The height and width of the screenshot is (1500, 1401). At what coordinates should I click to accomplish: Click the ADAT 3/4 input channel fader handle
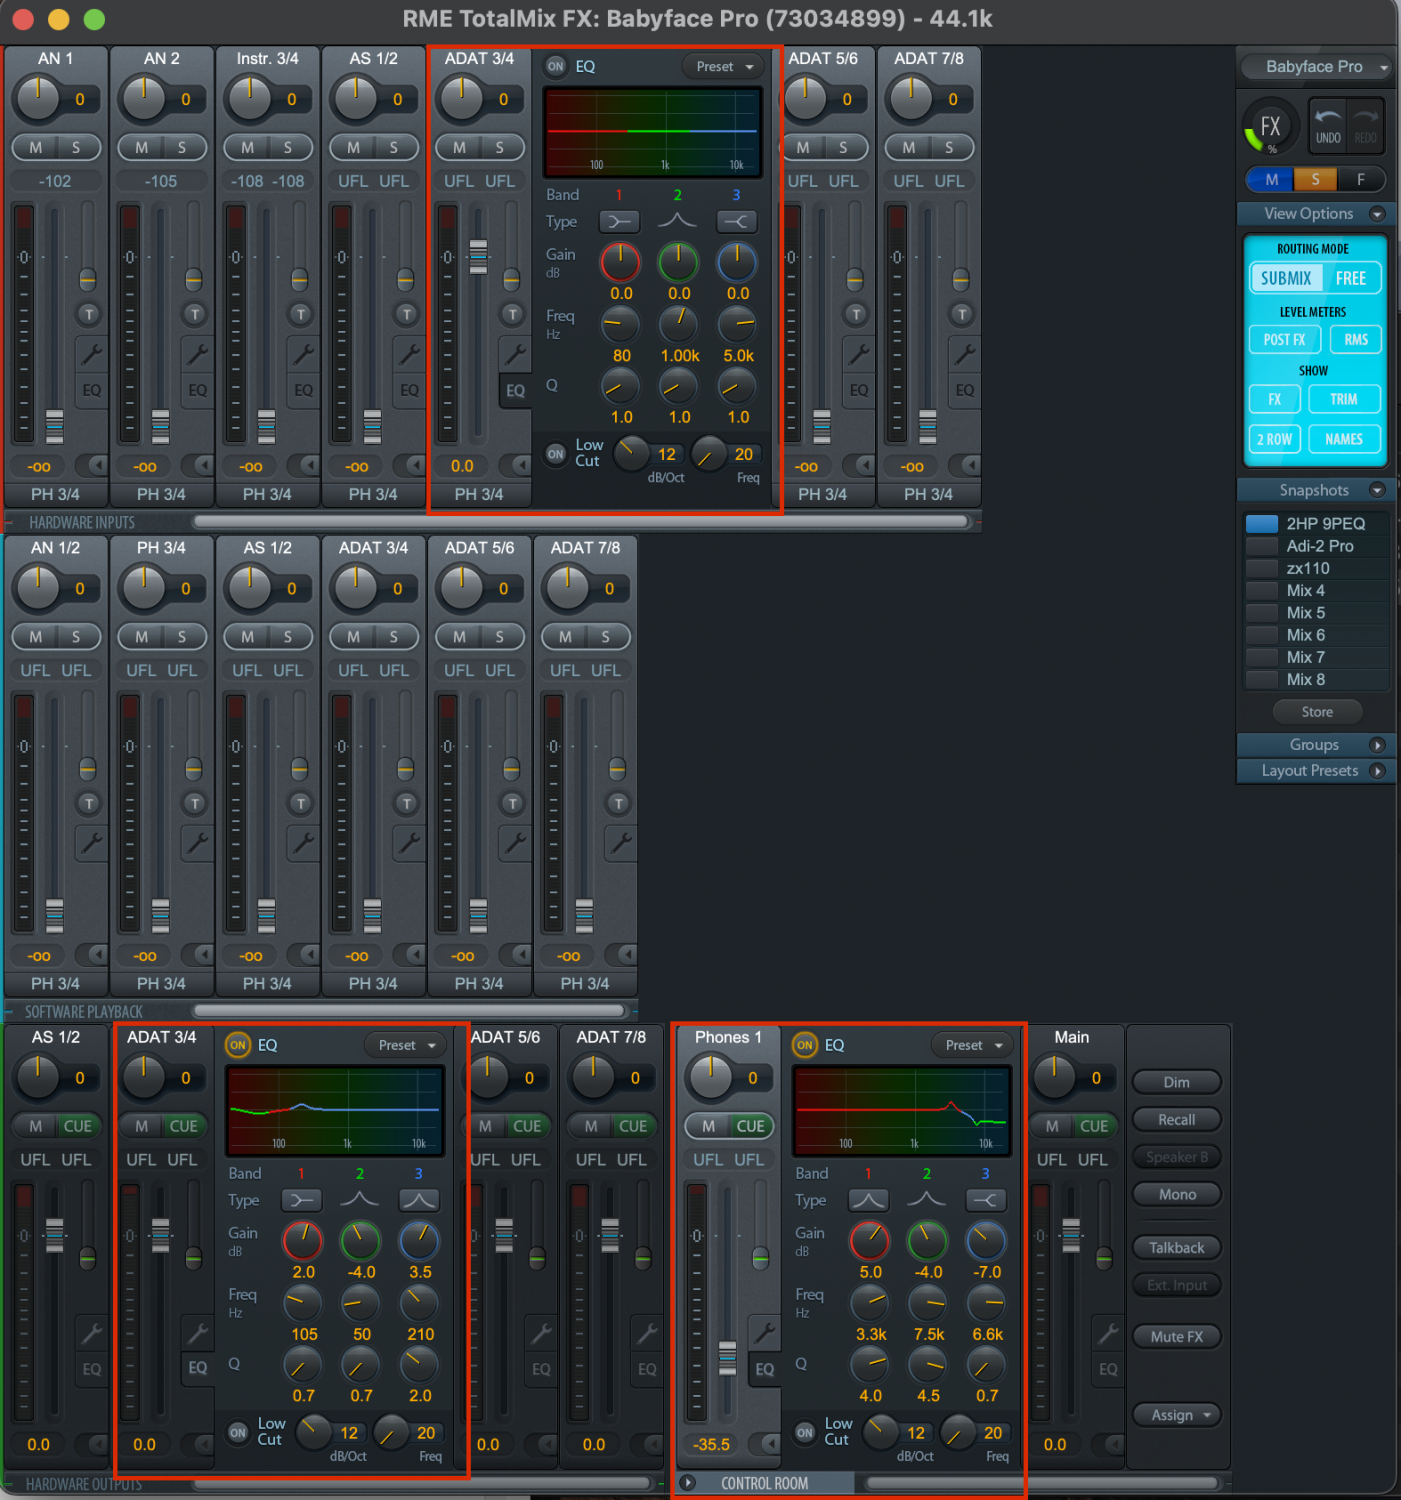(479, 256)
